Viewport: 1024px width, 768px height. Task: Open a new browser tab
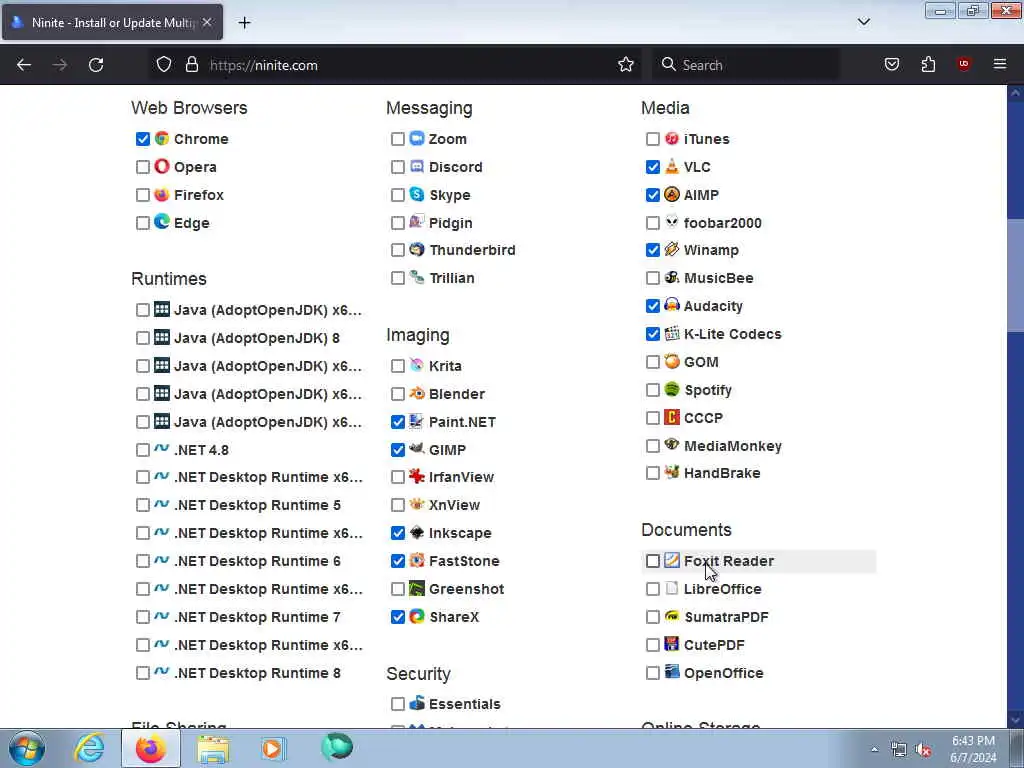(244, 22)
